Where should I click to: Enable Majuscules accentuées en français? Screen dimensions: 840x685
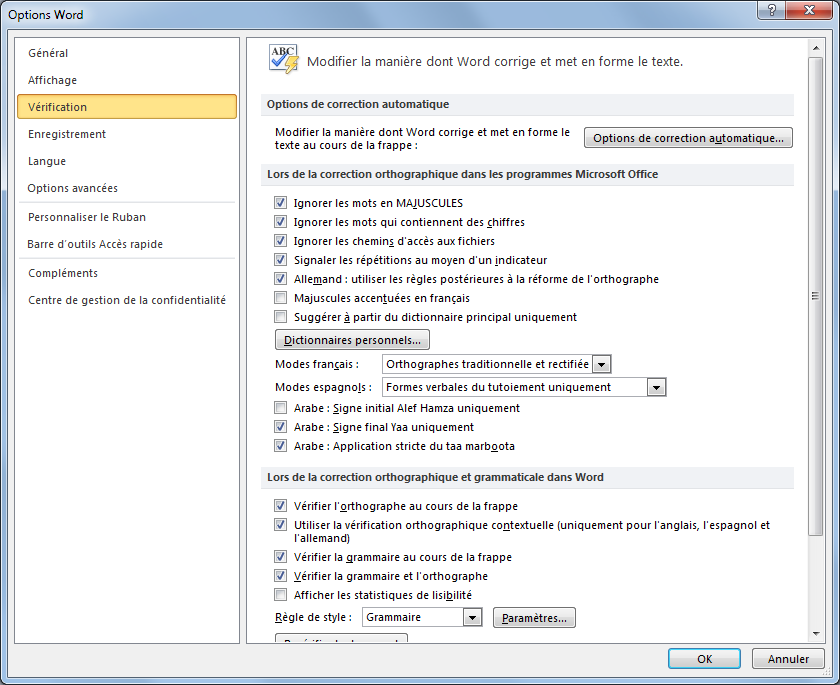(x=280, y=298)
